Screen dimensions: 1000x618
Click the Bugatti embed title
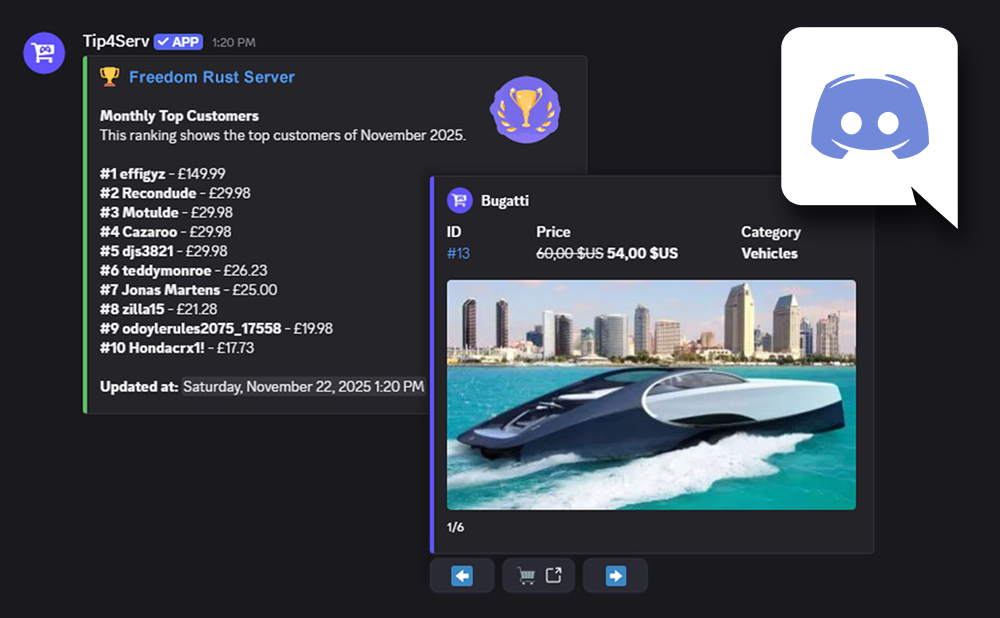tap(506, 200)
